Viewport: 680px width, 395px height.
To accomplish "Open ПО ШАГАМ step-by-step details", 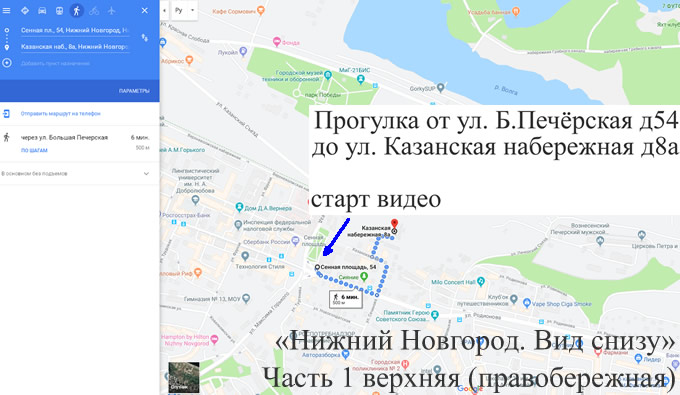I will pos(34,150).
